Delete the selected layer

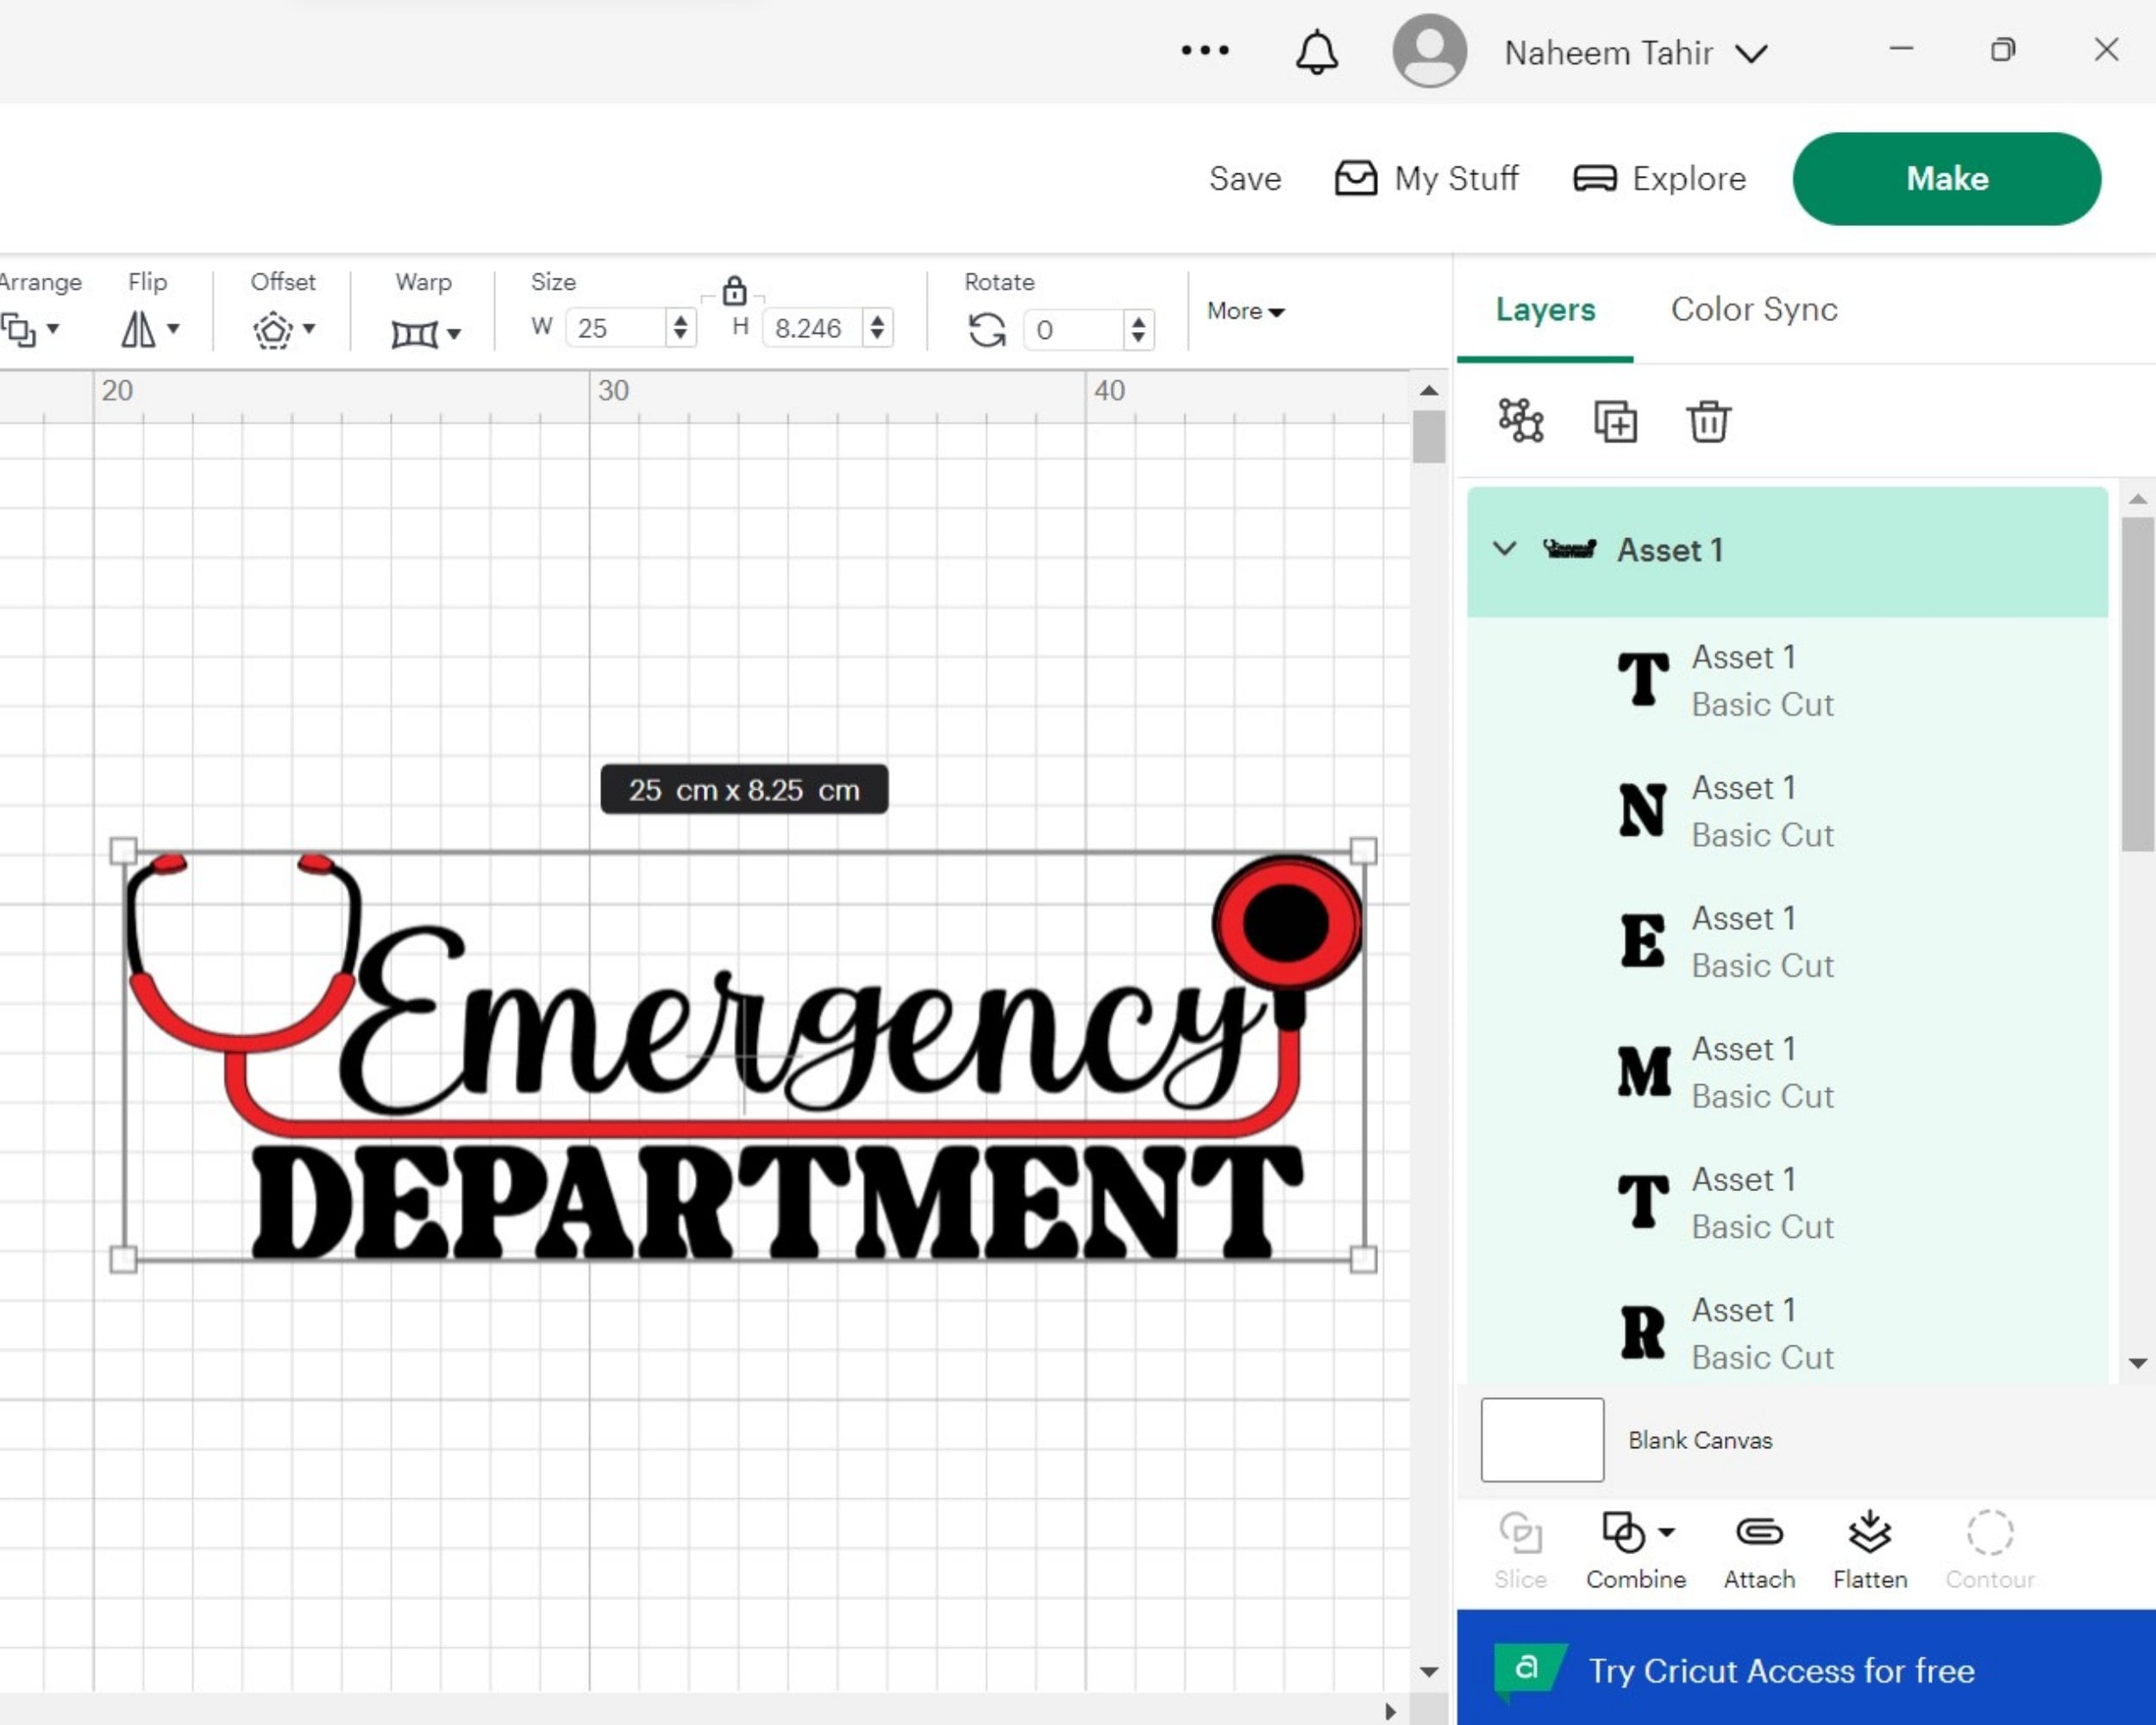(x=1707, y=421)
